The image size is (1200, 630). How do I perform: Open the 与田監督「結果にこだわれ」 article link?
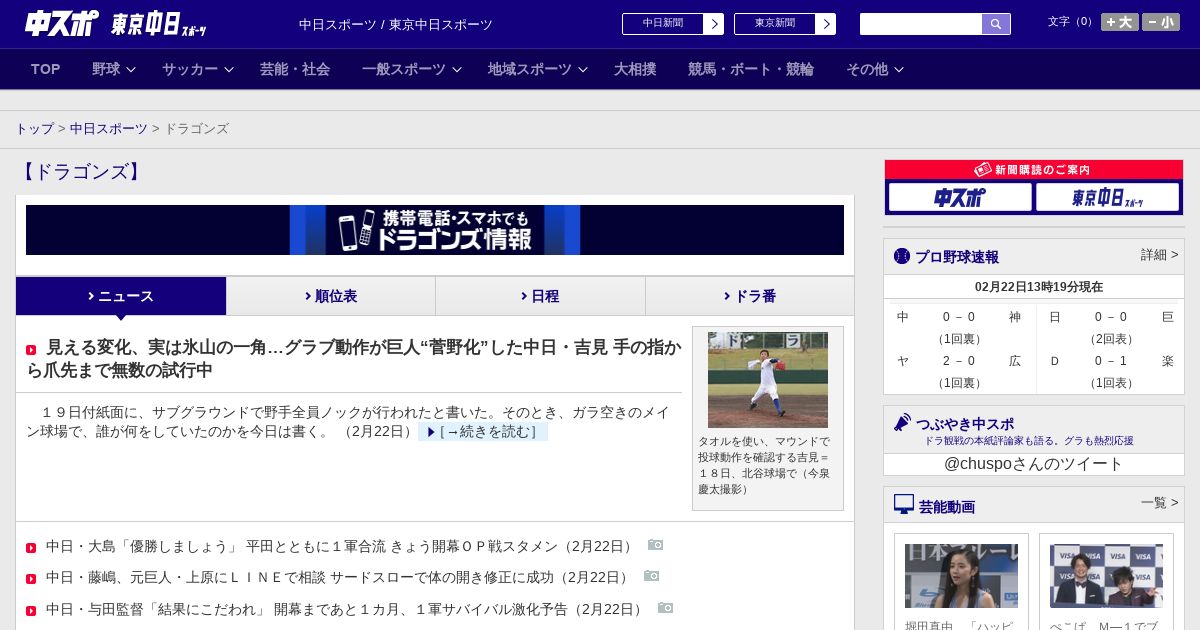pos(346,609)
